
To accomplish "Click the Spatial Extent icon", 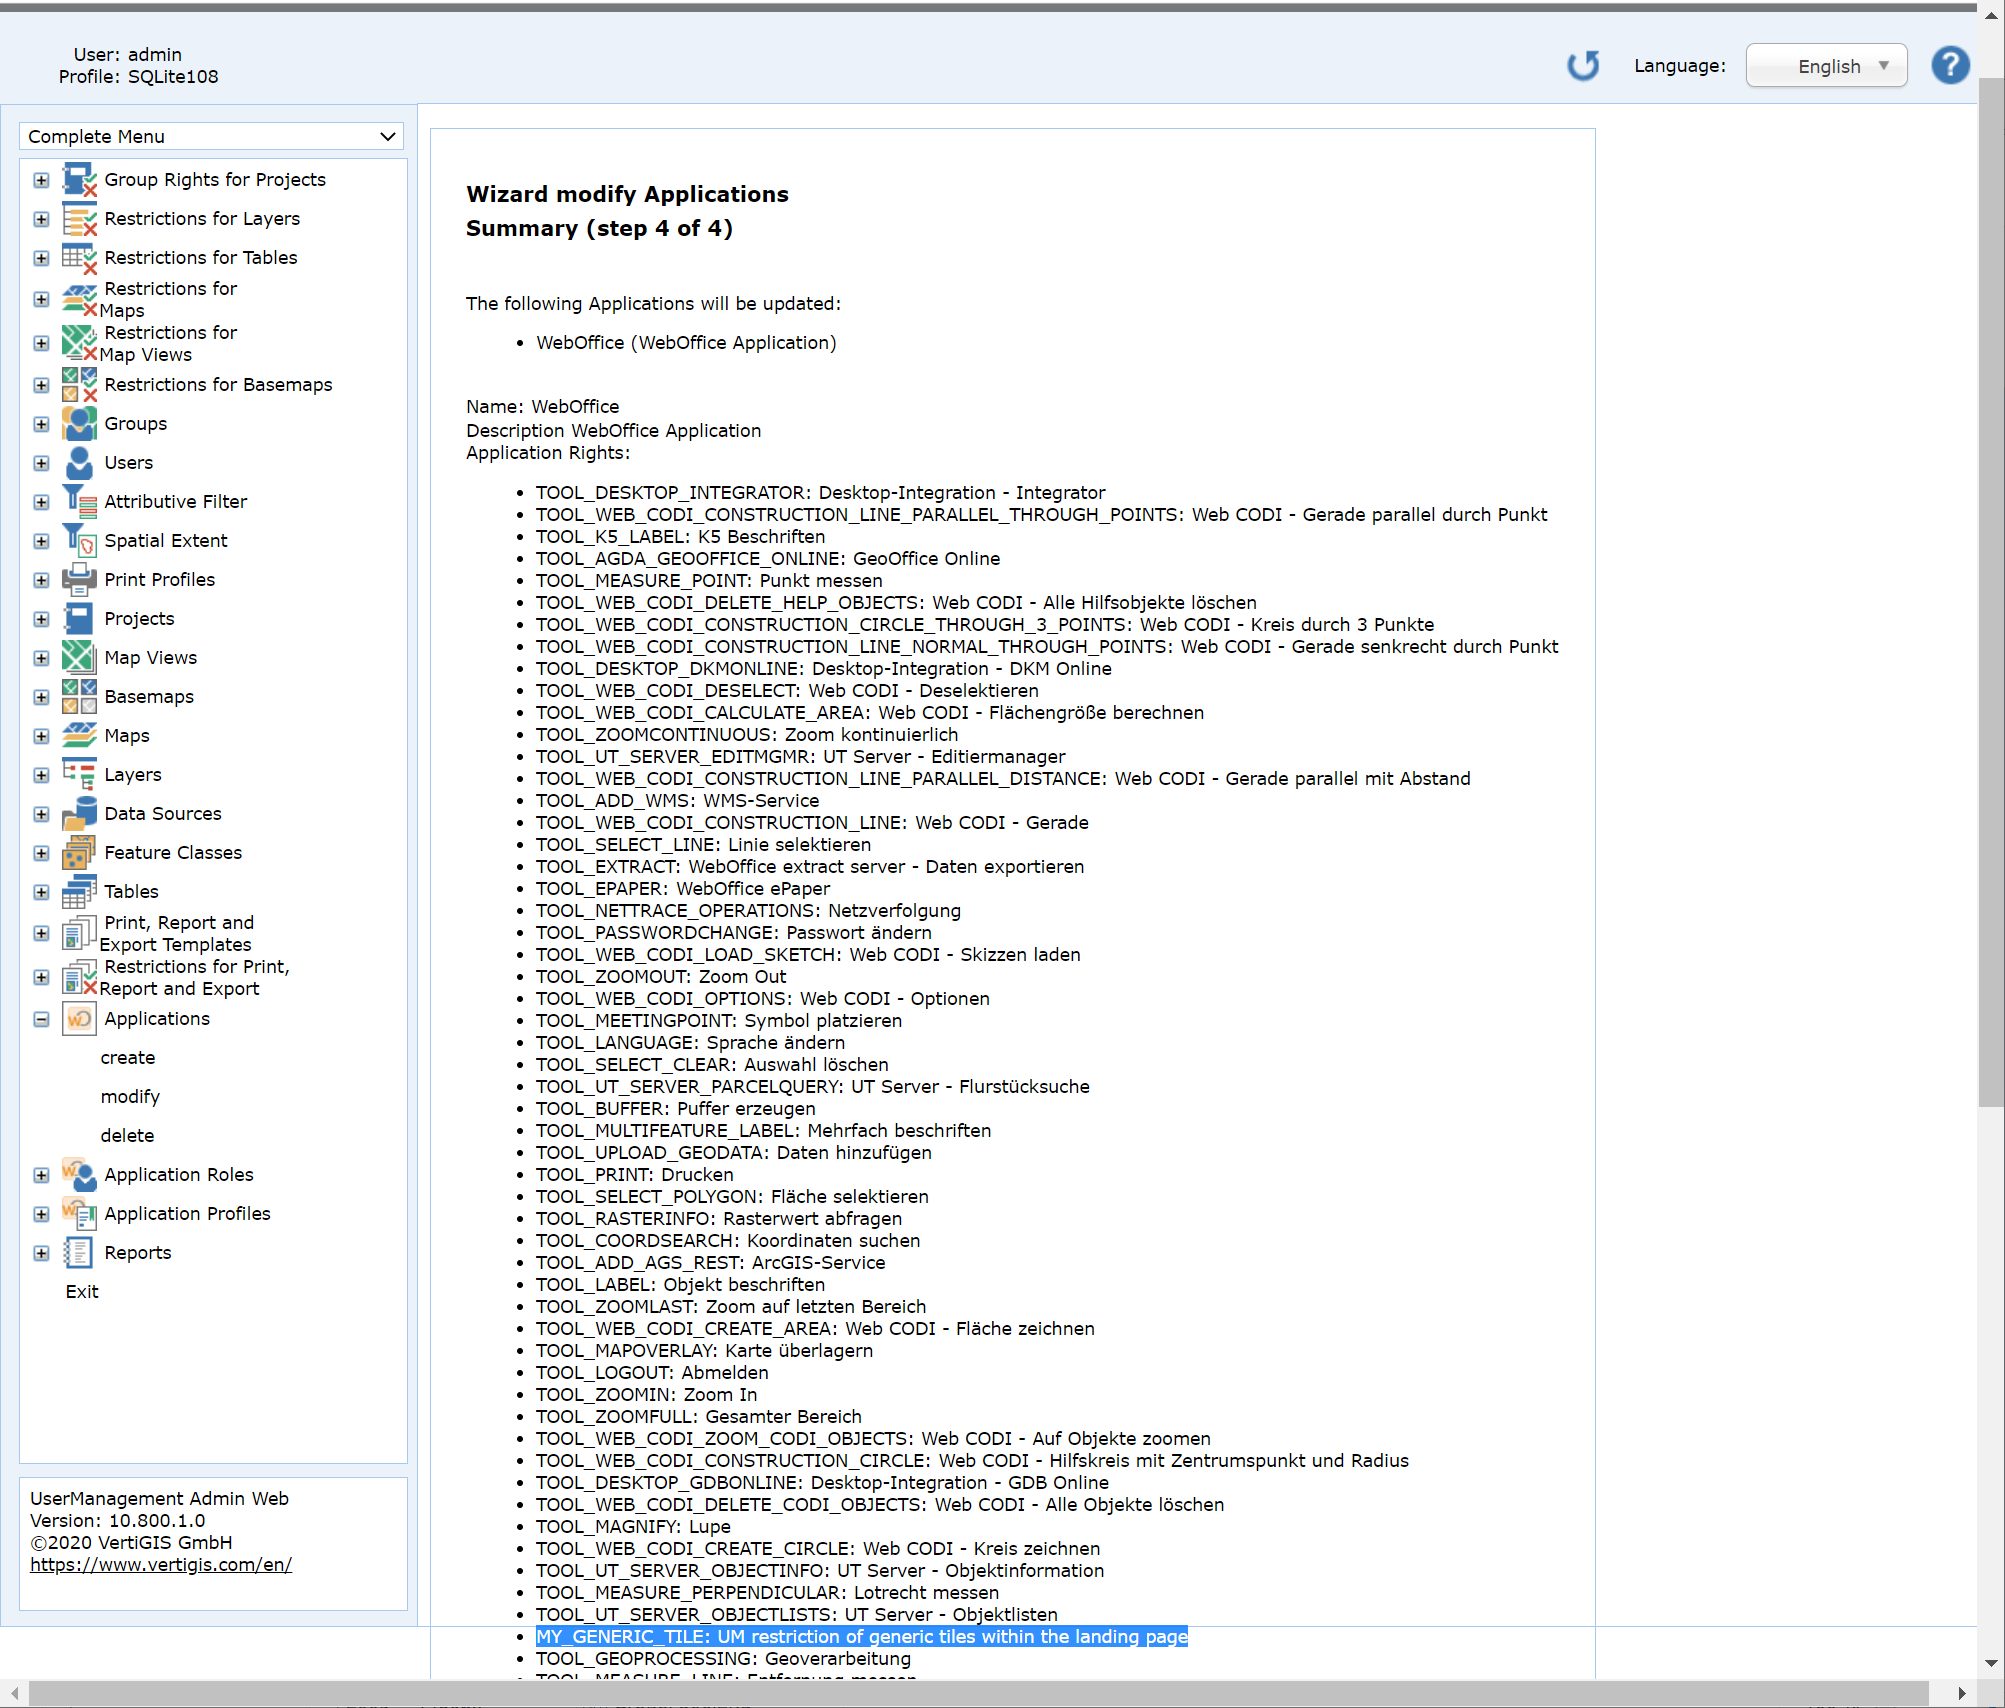I will 79,540.
